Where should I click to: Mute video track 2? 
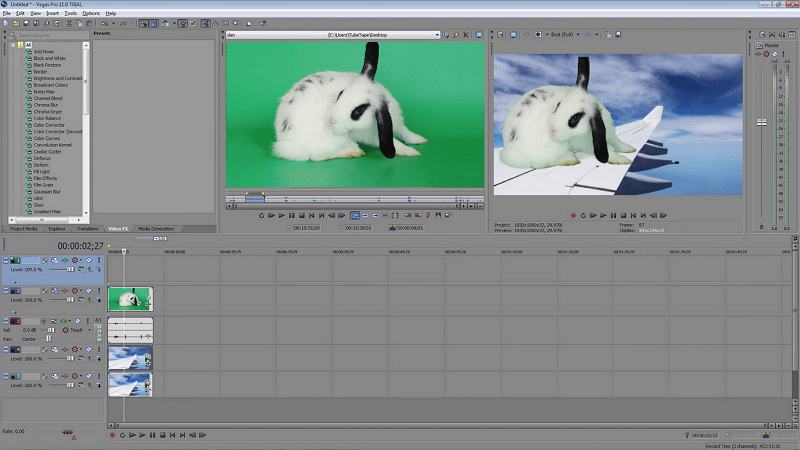[89, 291]
